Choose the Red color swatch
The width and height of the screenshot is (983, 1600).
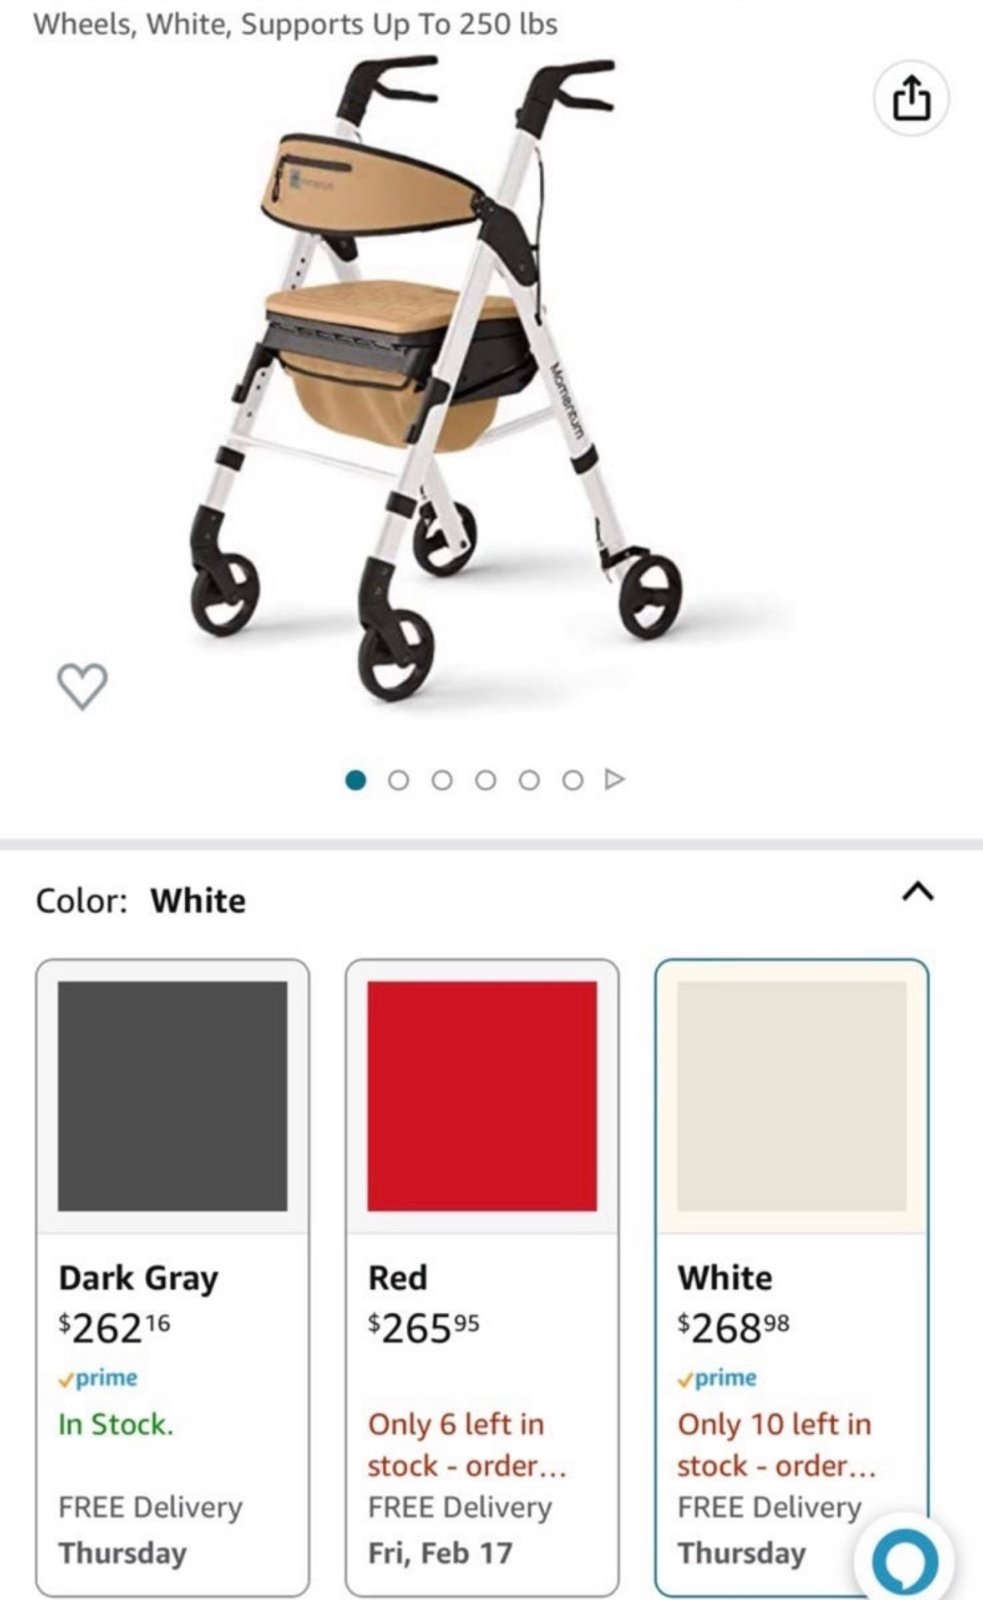coord(482,1096)
